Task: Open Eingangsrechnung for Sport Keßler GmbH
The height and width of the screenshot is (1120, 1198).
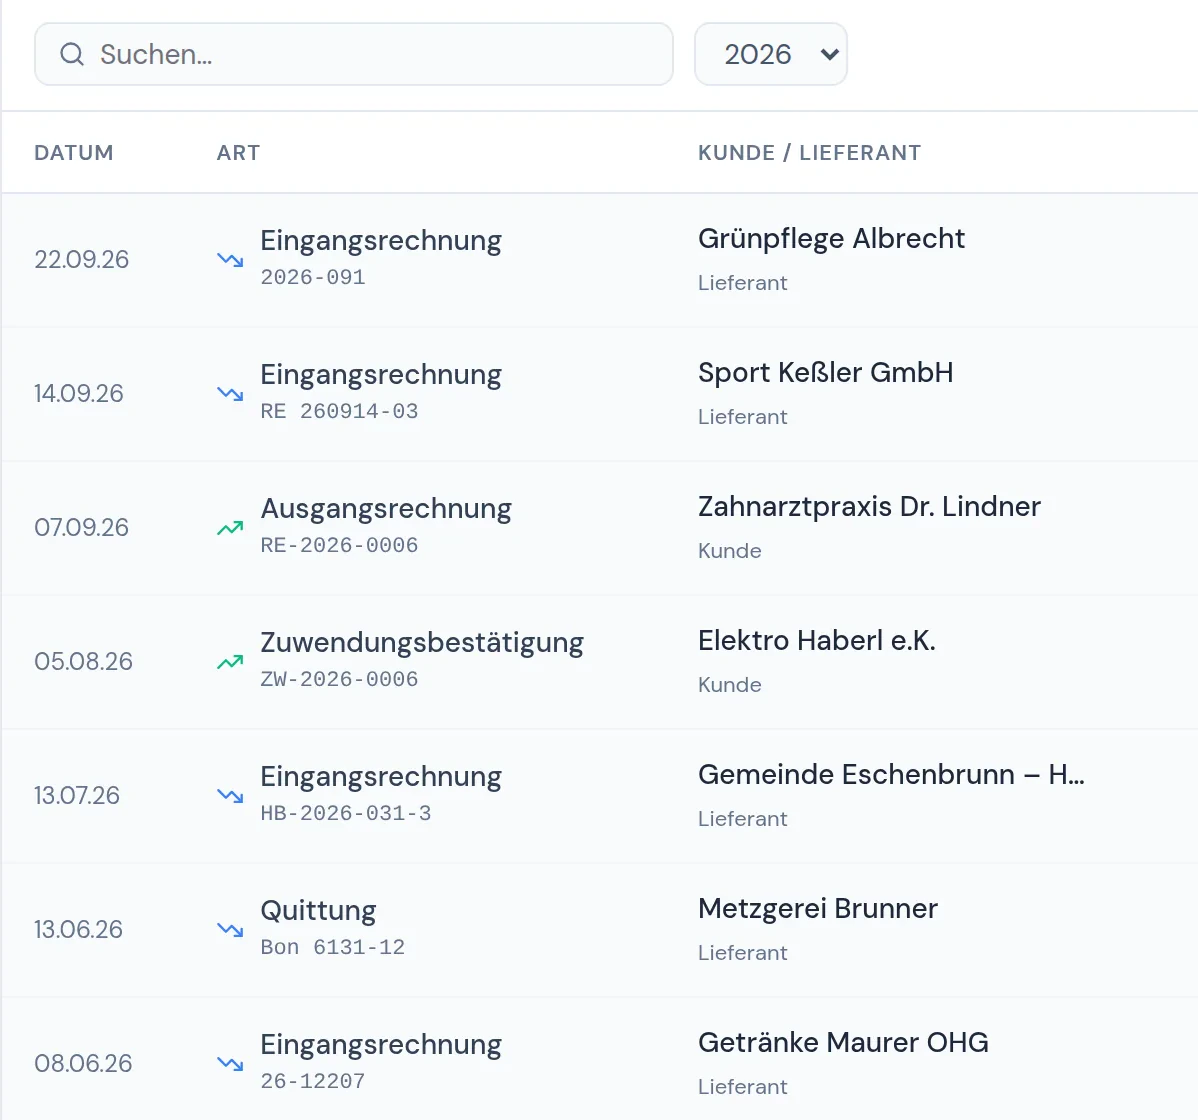Action: tap(381, 375)
